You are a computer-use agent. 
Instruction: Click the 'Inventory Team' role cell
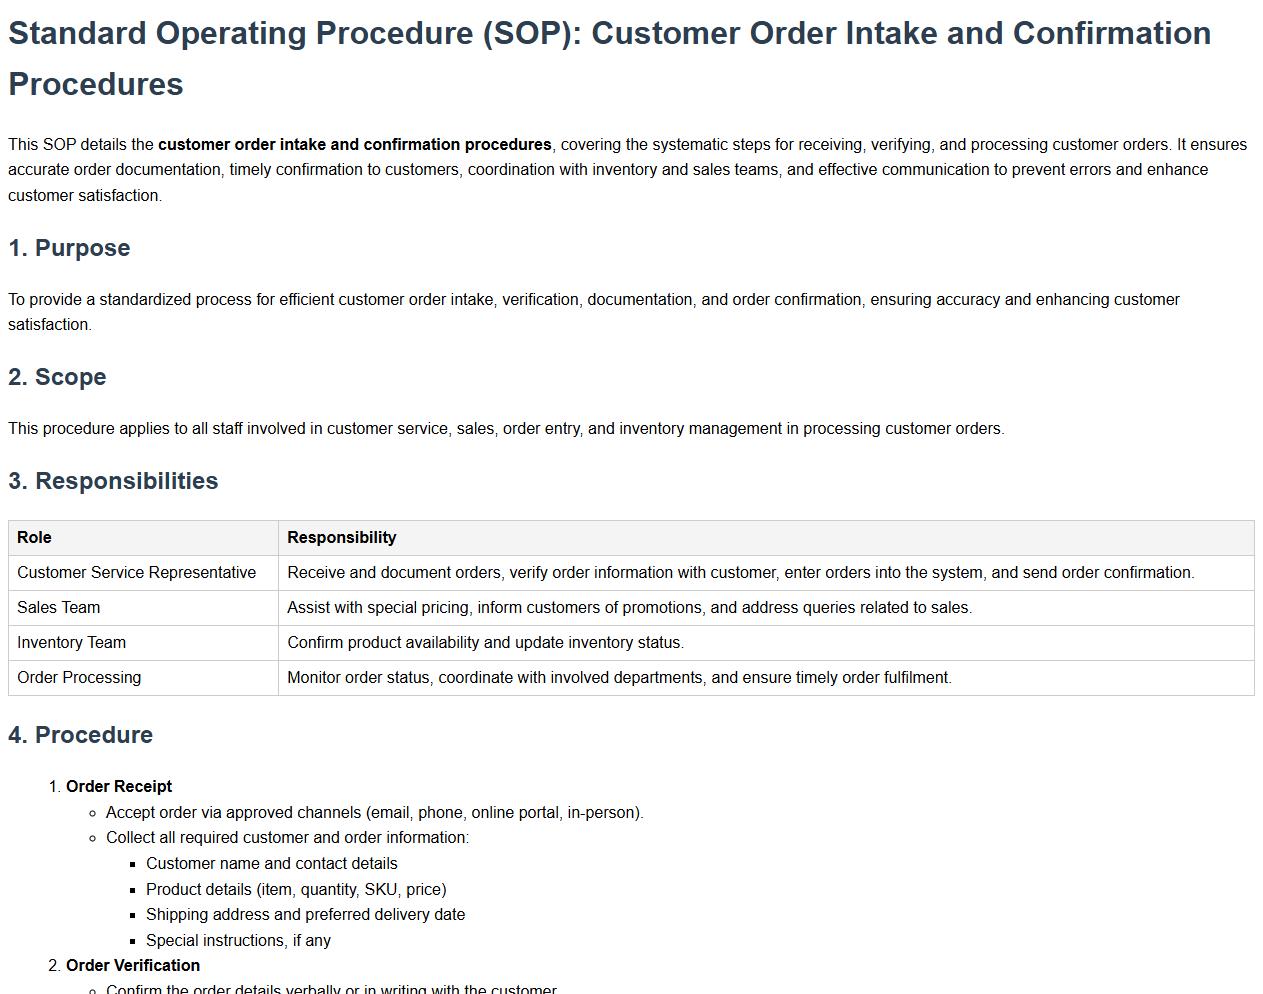pos(71,643)
